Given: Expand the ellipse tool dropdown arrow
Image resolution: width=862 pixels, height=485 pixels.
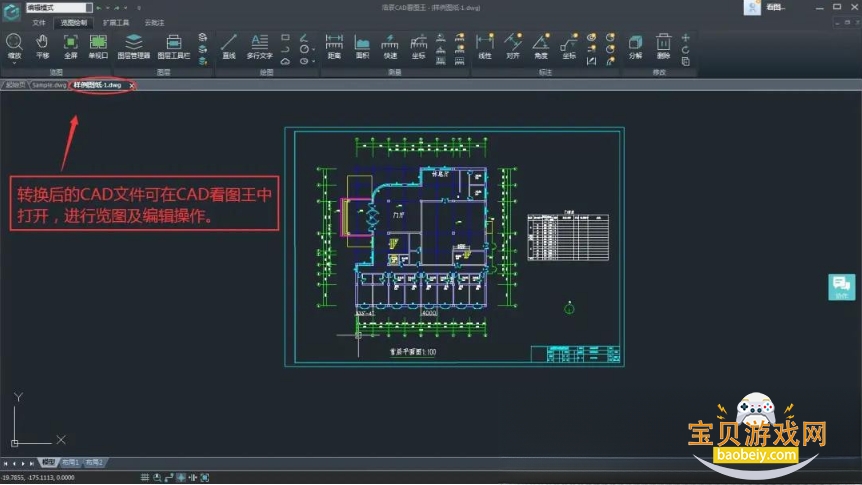Looking at the screenshot, I should (313, 62).
